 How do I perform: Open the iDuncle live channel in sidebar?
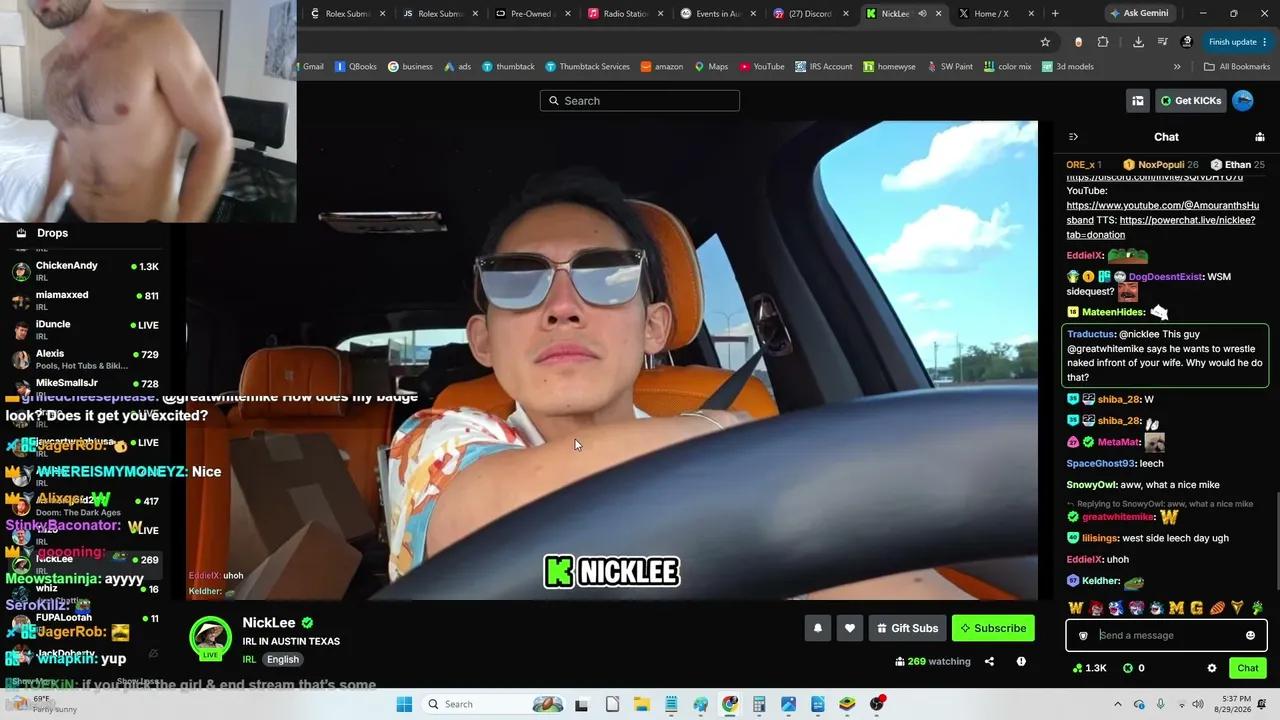[x=85, y=329]
